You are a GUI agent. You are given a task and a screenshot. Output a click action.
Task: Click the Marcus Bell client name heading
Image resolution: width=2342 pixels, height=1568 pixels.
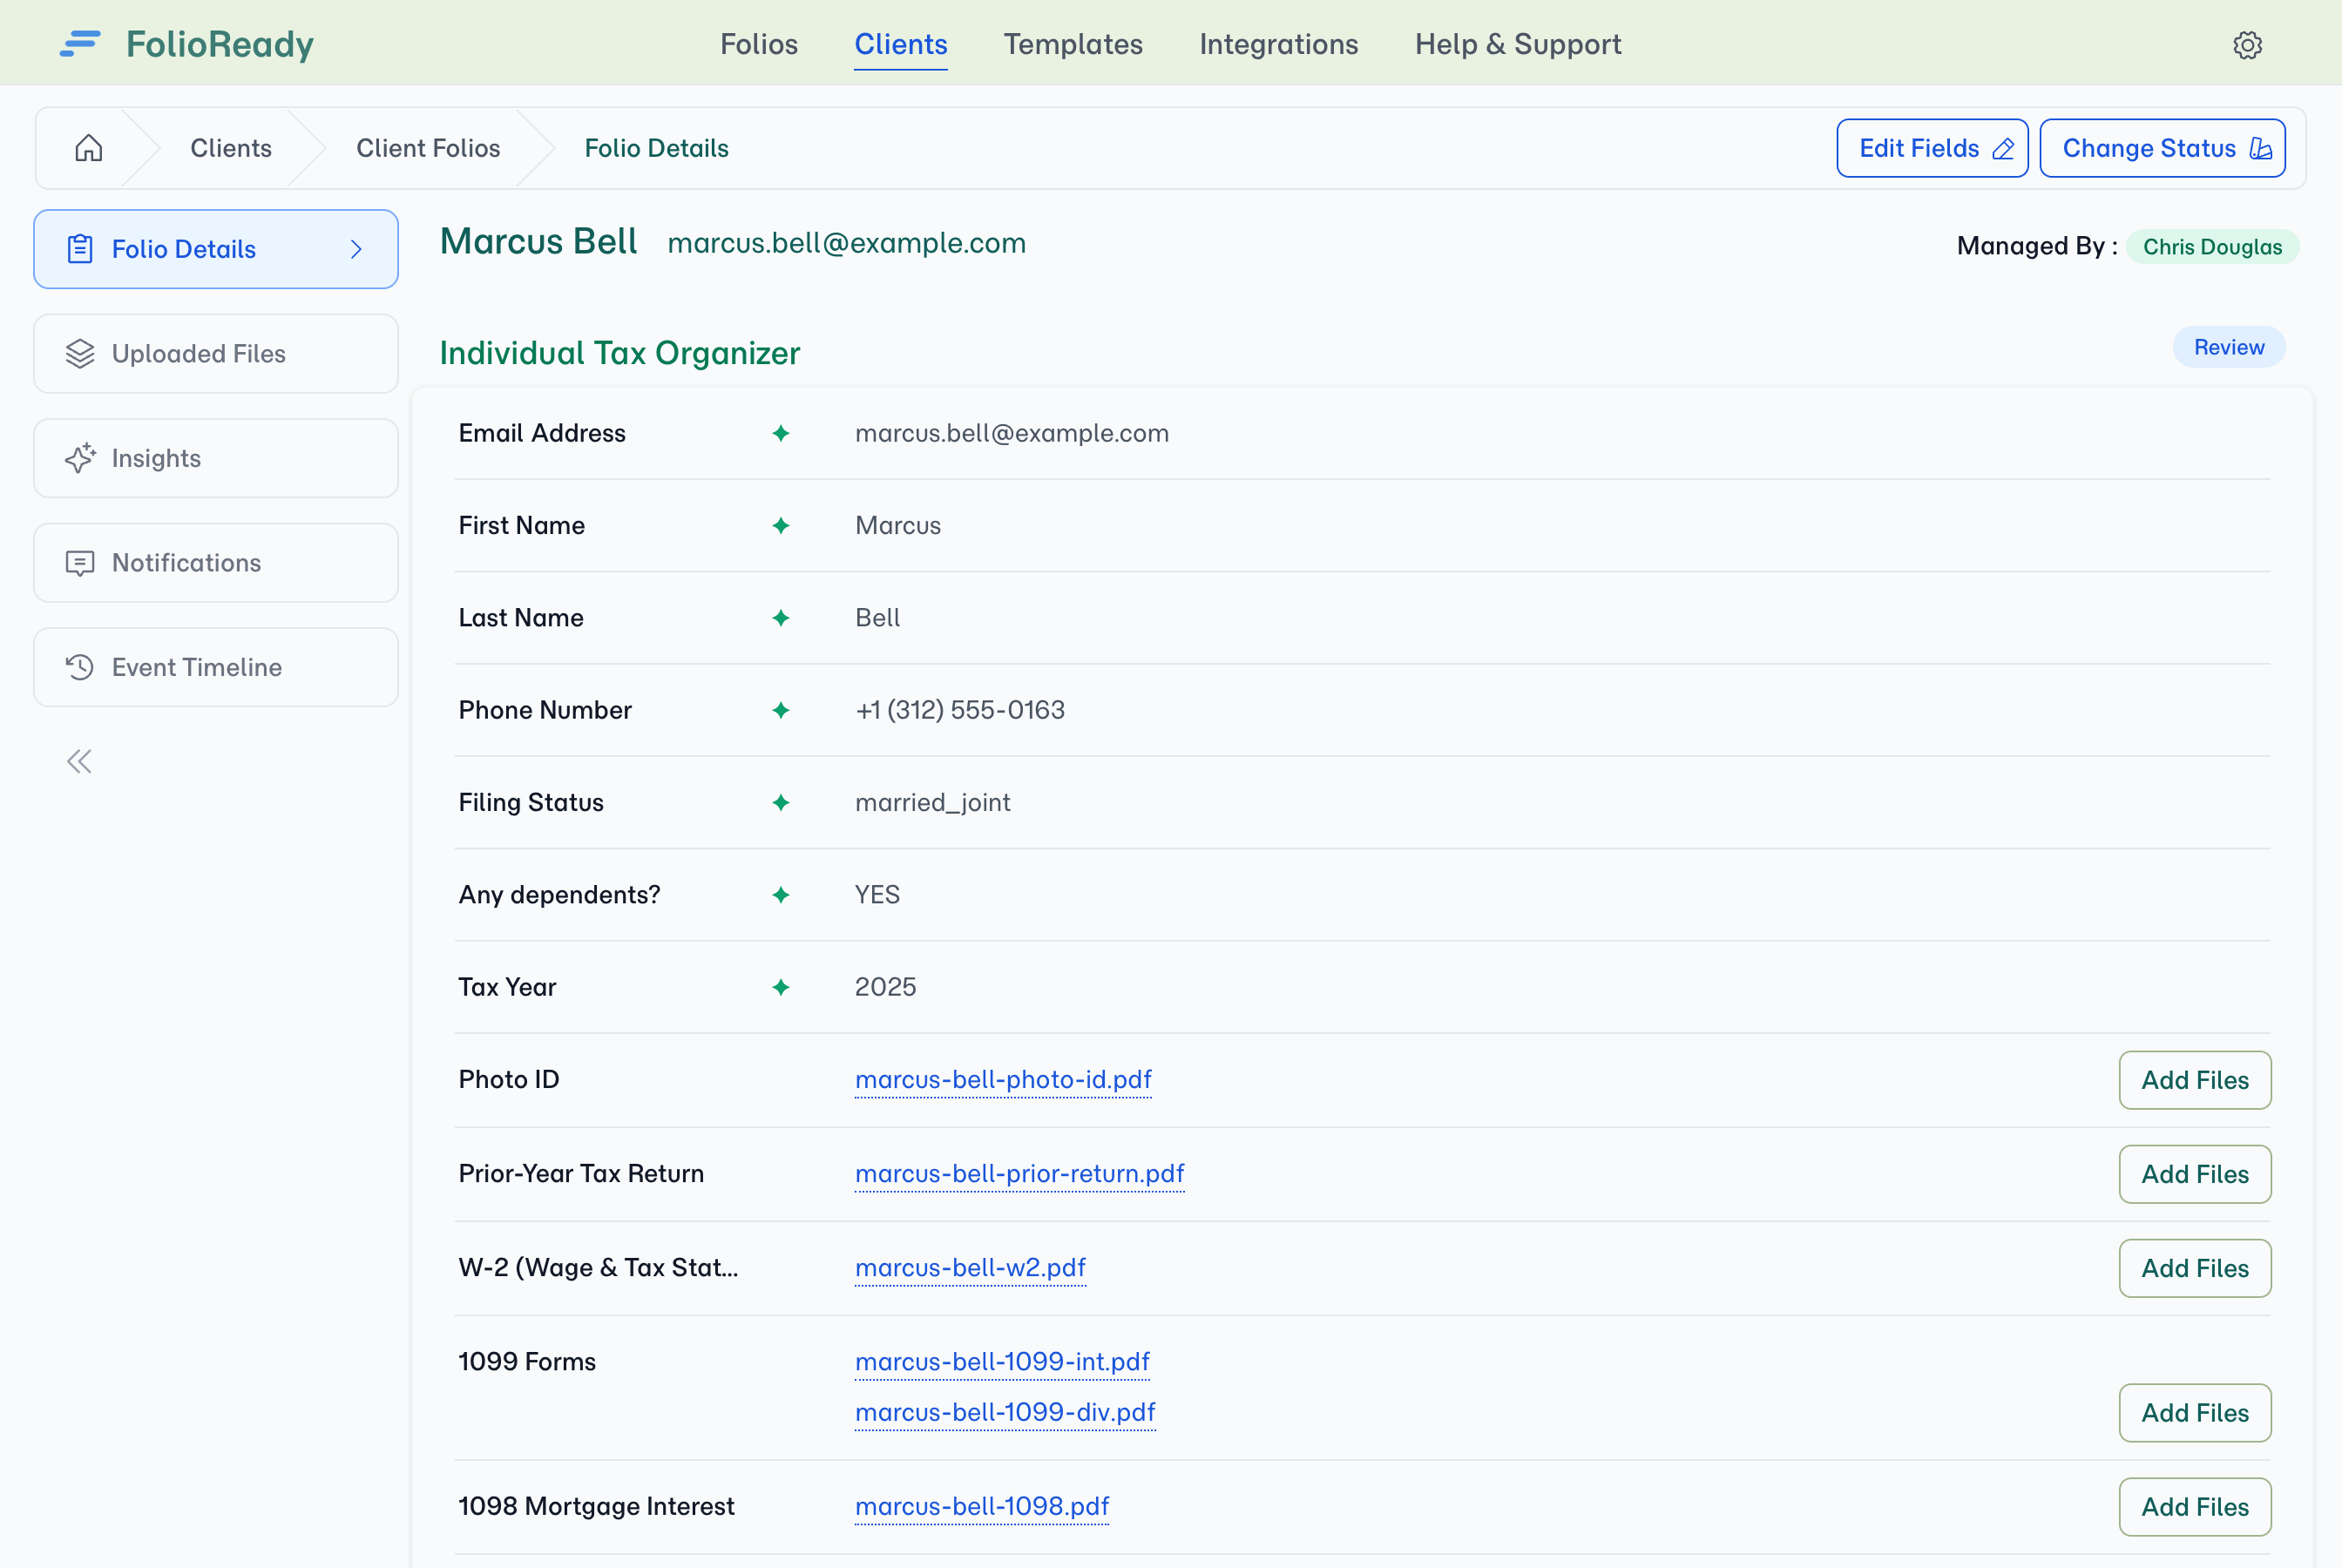point(538,242)
